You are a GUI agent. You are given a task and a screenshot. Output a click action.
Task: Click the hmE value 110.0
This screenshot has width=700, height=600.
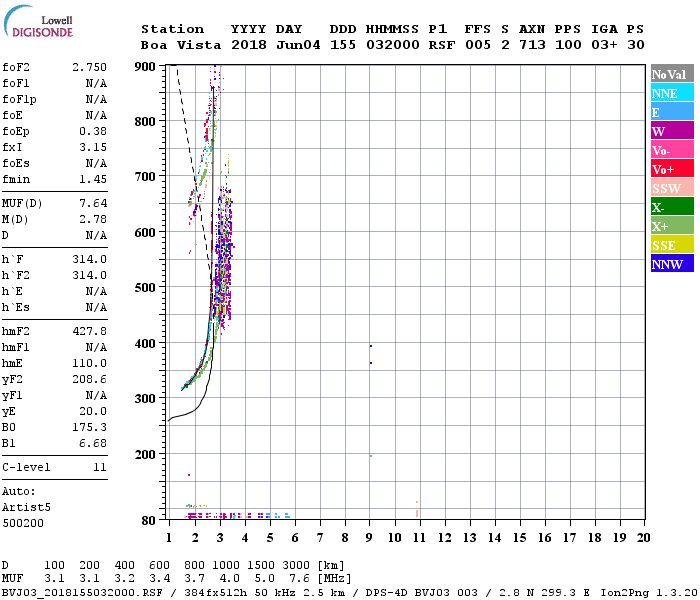click(x=89, y=363)
